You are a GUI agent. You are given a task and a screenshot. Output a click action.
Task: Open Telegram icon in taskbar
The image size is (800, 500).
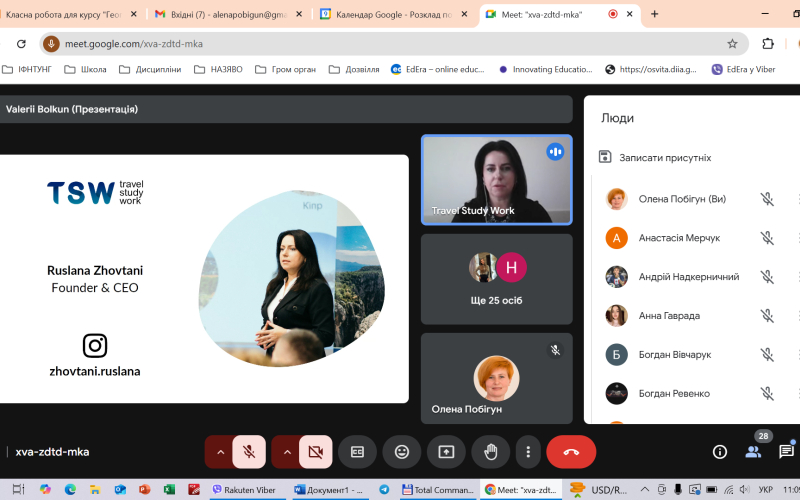[x=384, y=490]
